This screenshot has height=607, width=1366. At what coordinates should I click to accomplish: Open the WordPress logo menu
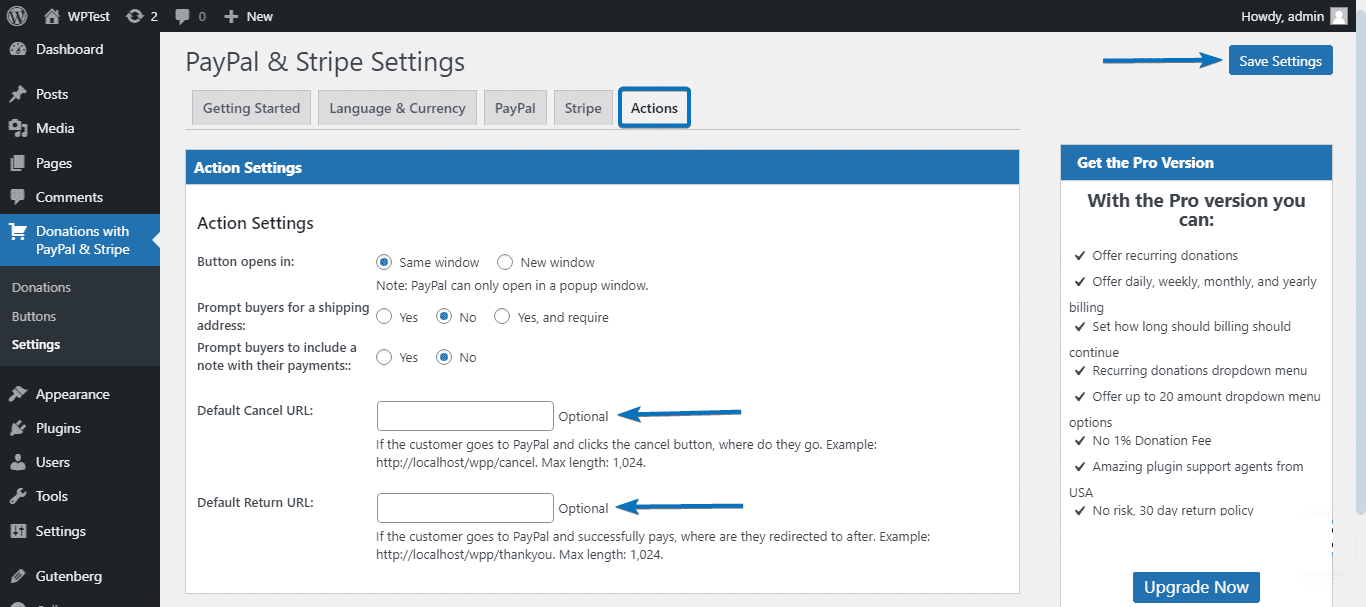coord(17,16)
